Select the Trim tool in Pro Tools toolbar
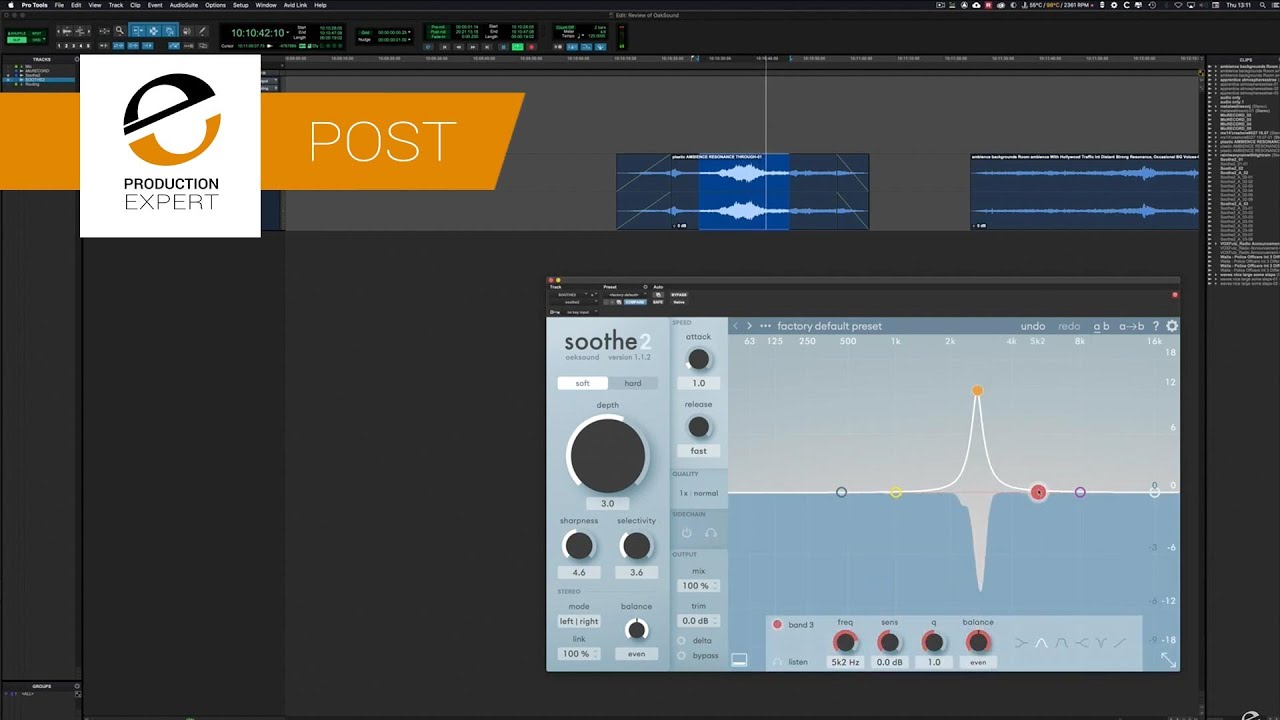Image resolution: width=1280 pixels, height=720 pixels. tap(138, 31)
